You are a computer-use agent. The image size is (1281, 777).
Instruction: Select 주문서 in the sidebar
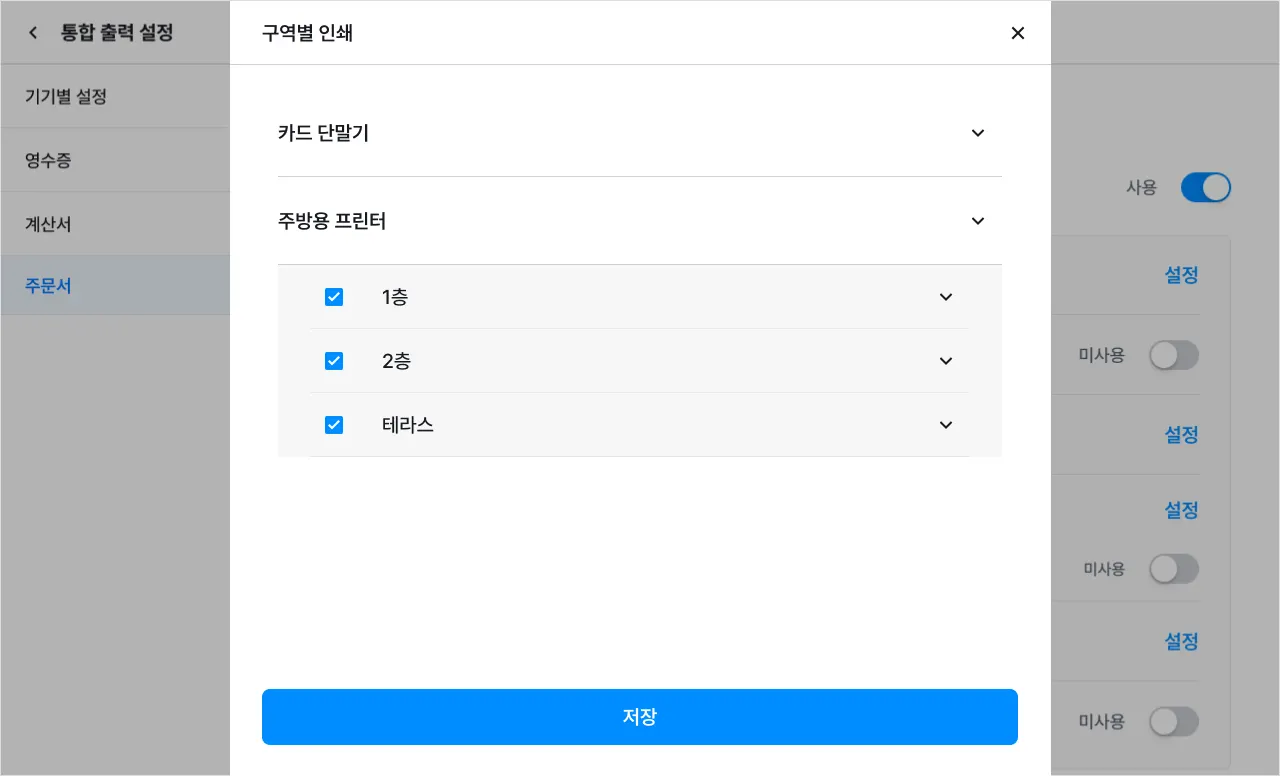point(48,286)
